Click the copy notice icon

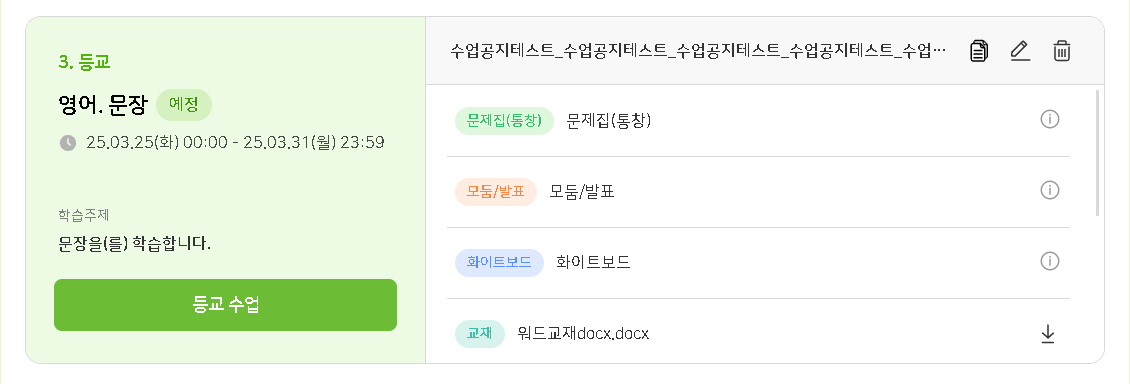[979, 50]
